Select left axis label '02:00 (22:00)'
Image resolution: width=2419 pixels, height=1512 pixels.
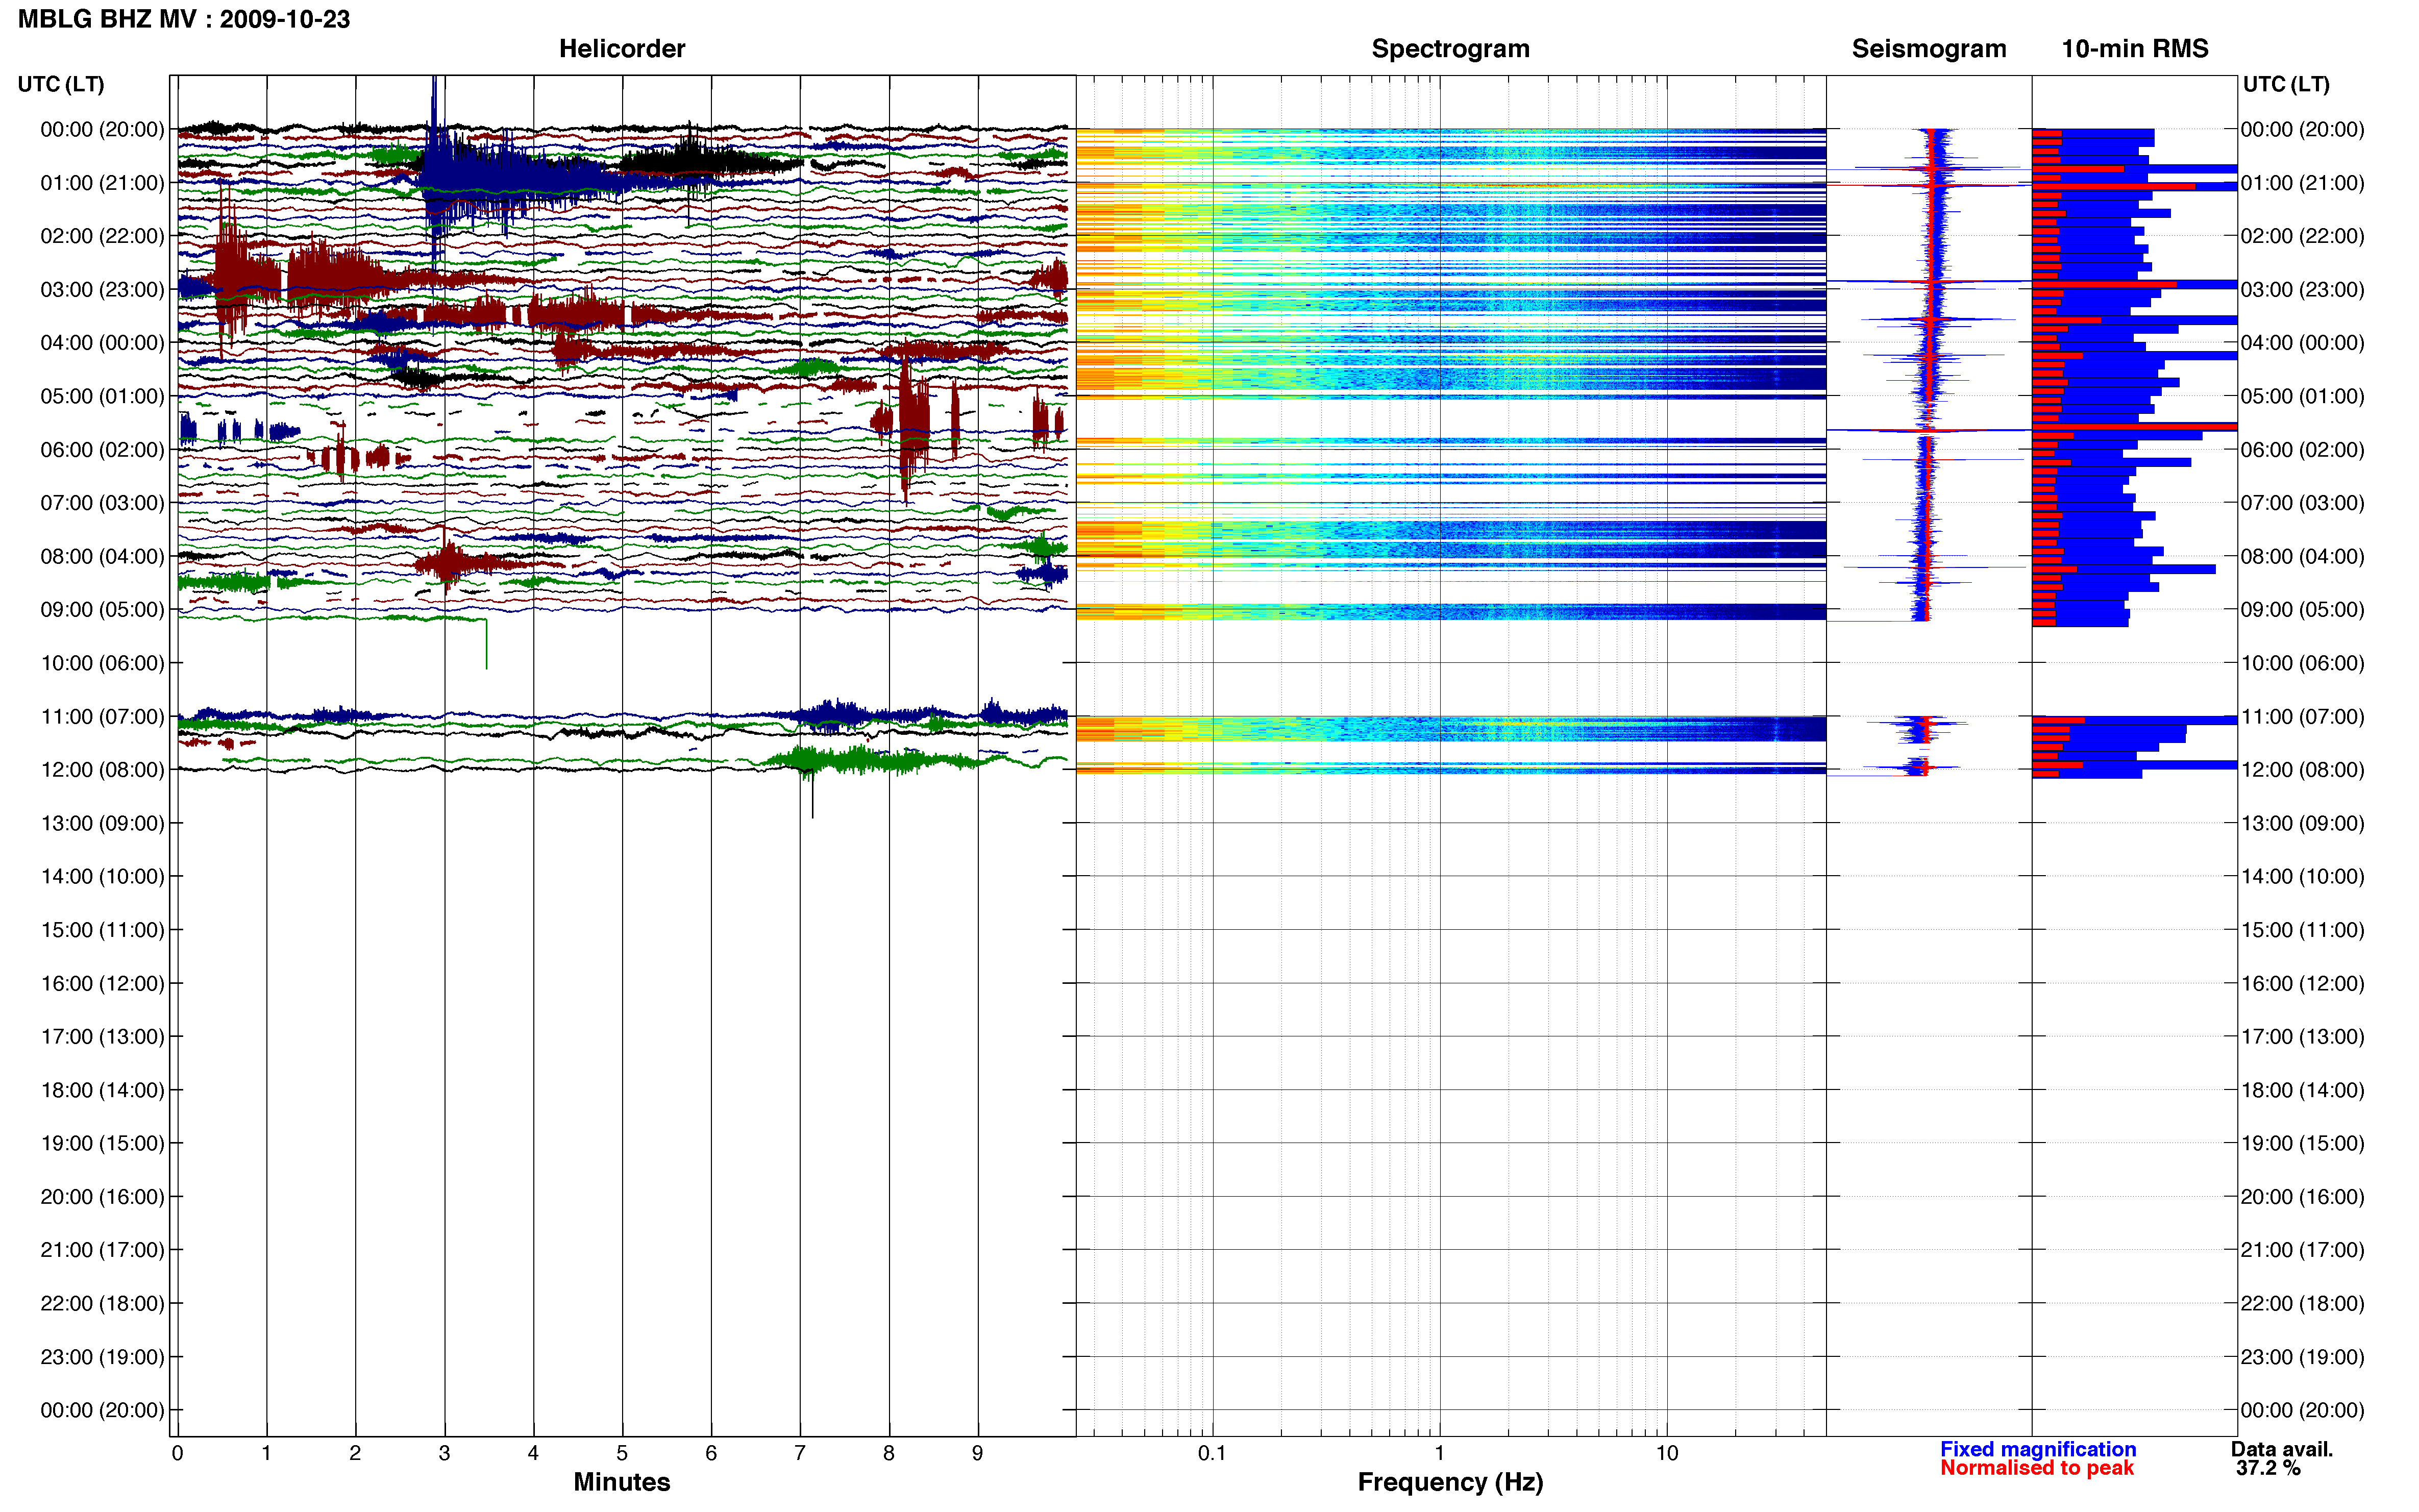(x=102, y=236)
